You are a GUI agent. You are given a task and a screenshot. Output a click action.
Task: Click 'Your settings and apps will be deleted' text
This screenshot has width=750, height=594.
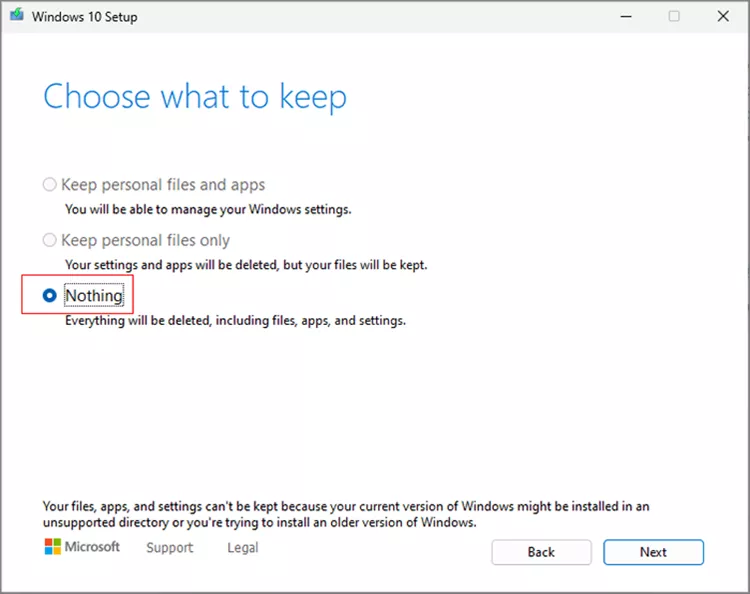(246, 265)
